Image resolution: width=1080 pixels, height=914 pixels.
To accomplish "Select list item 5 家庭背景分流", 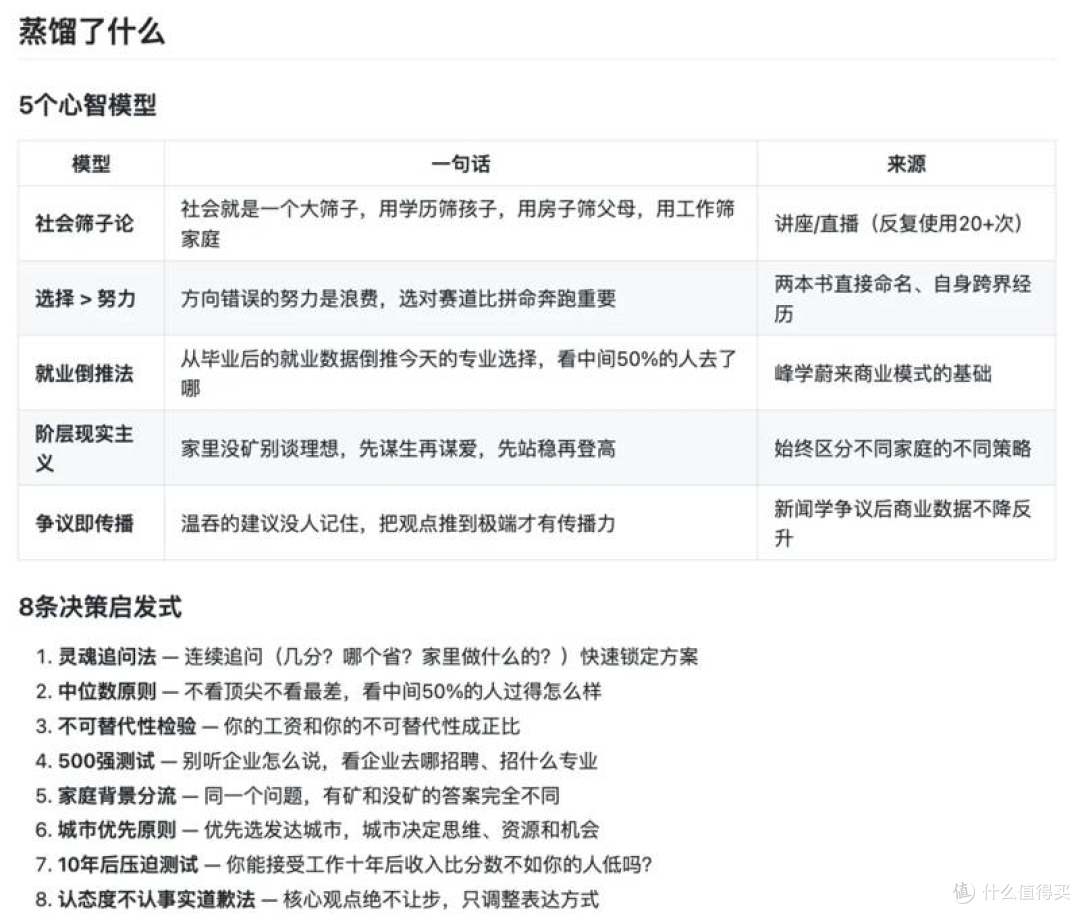I will (x=298, y=796).
